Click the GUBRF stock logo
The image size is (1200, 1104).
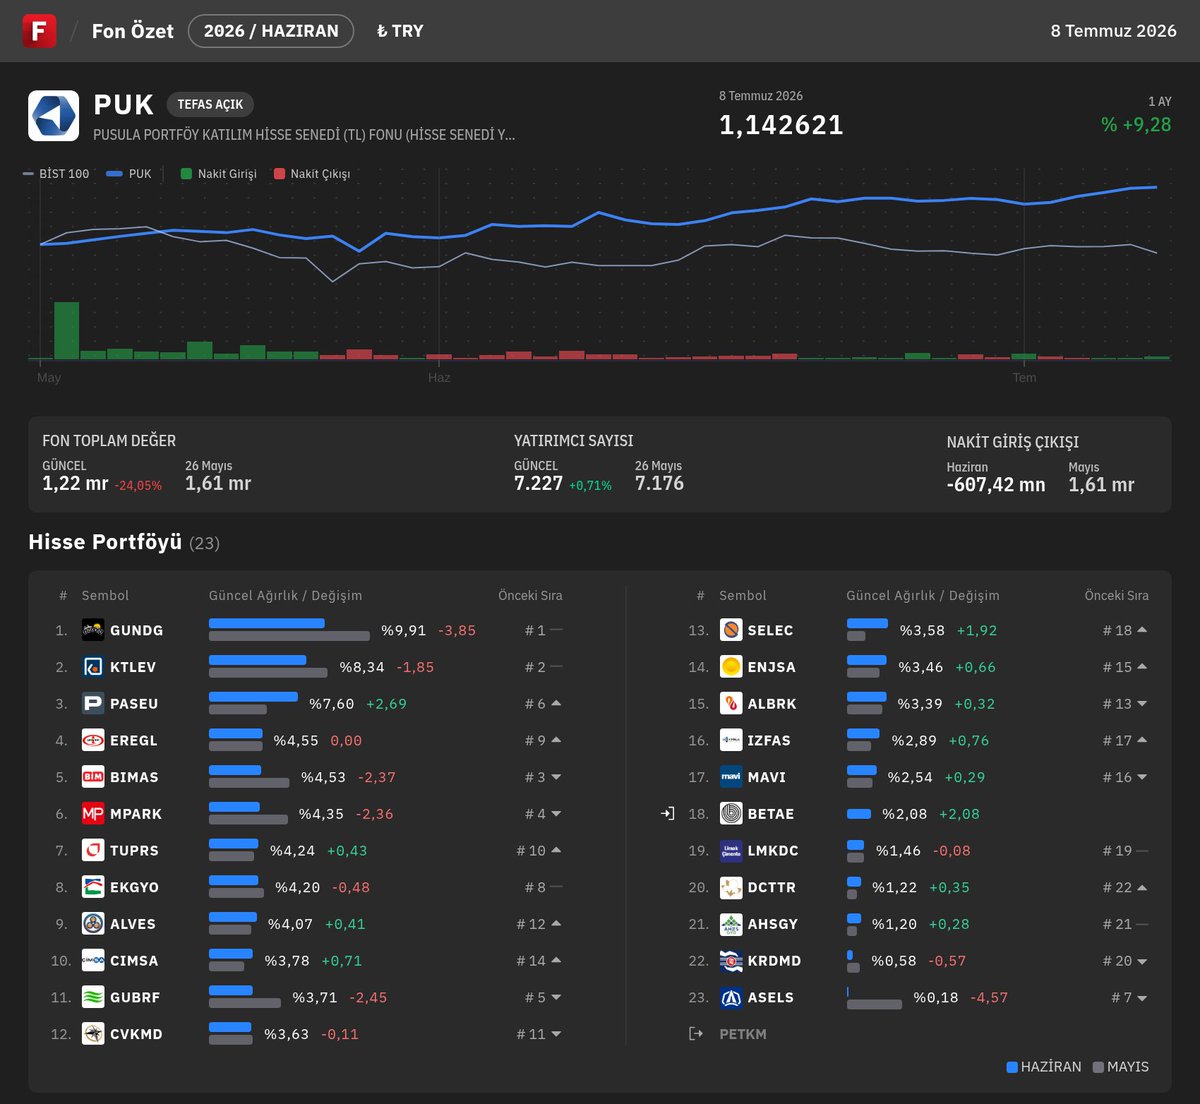93,997
